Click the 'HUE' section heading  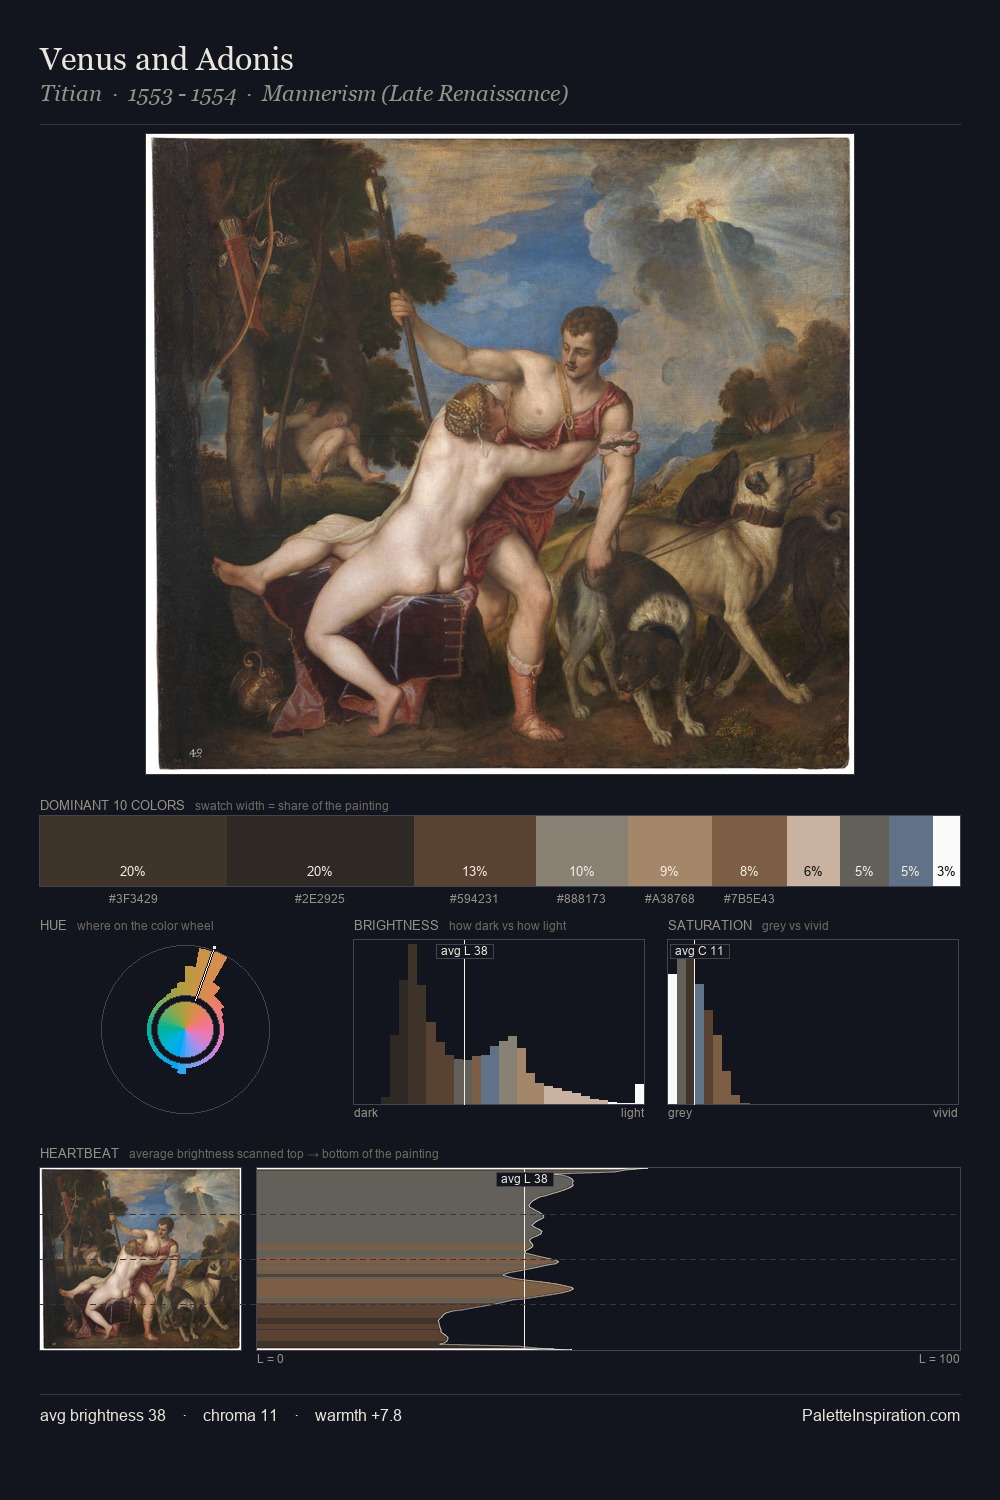[53, 925]
